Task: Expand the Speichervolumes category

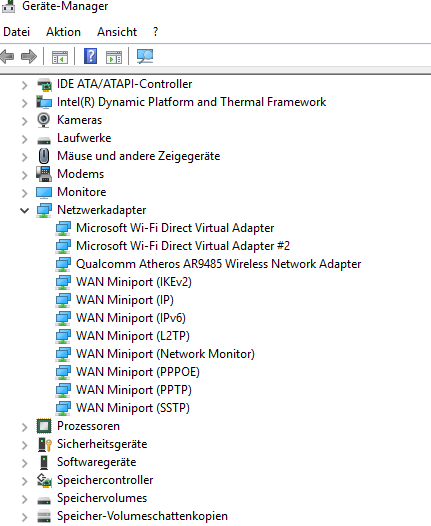Action: pos(24,499)
